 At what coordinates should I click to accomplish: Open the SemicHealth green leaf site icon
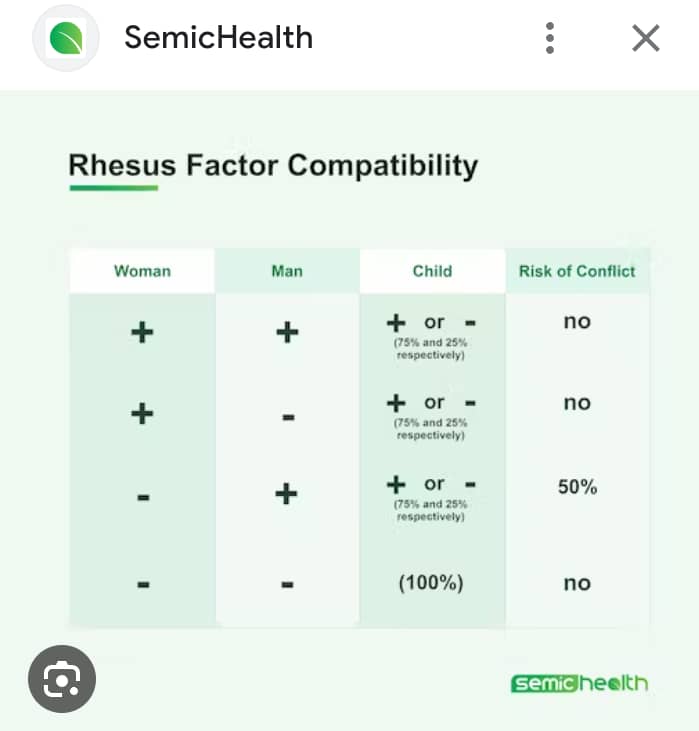point(66,38)
